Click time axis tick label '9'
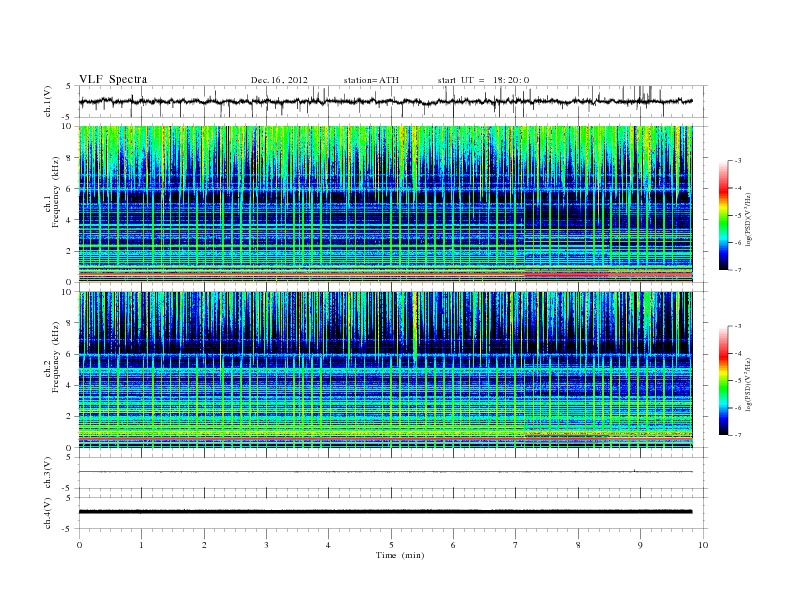This screenshot has height=612, width=792. coord(640,545)
